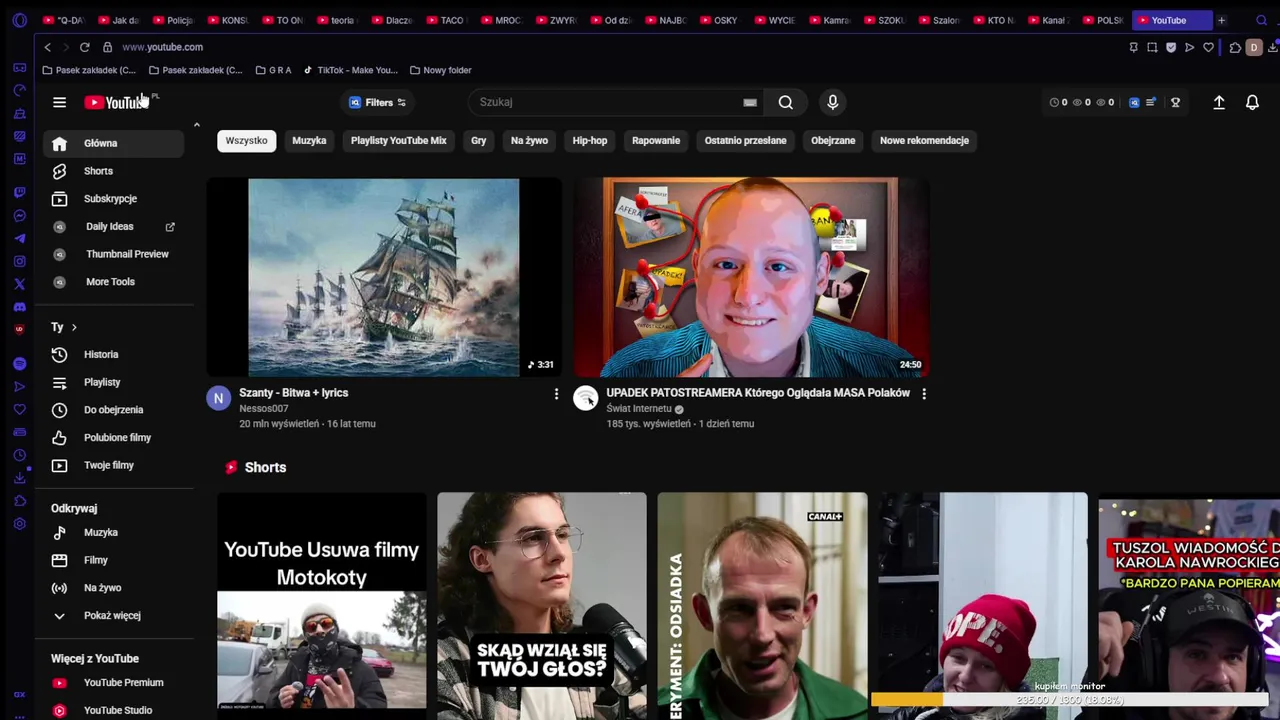
Task: Open Instagram in the Opera sidebar
Action: click(x=19, y=261)
